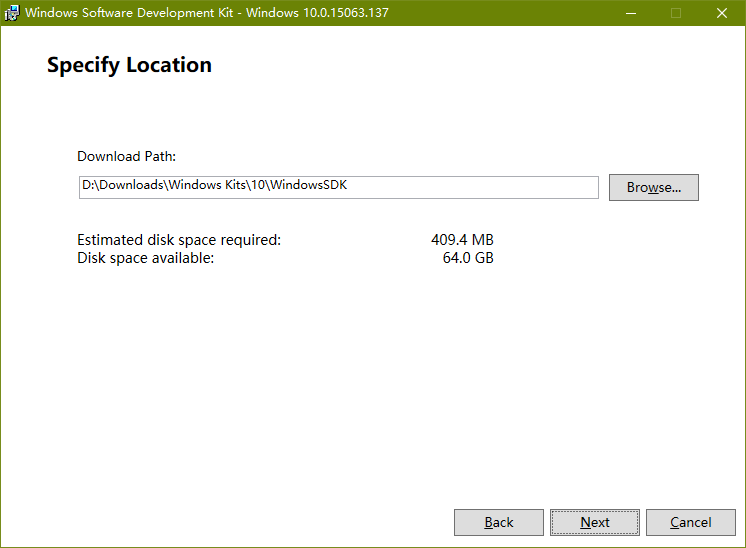Screen dimensions: 746x548
Task: Close the Windows SDK setup window
Action: pos(722,13)
